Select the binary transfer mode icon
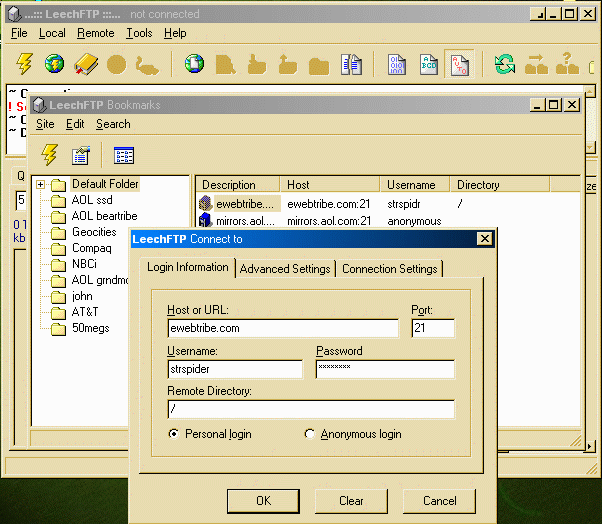 coord(397,66)
